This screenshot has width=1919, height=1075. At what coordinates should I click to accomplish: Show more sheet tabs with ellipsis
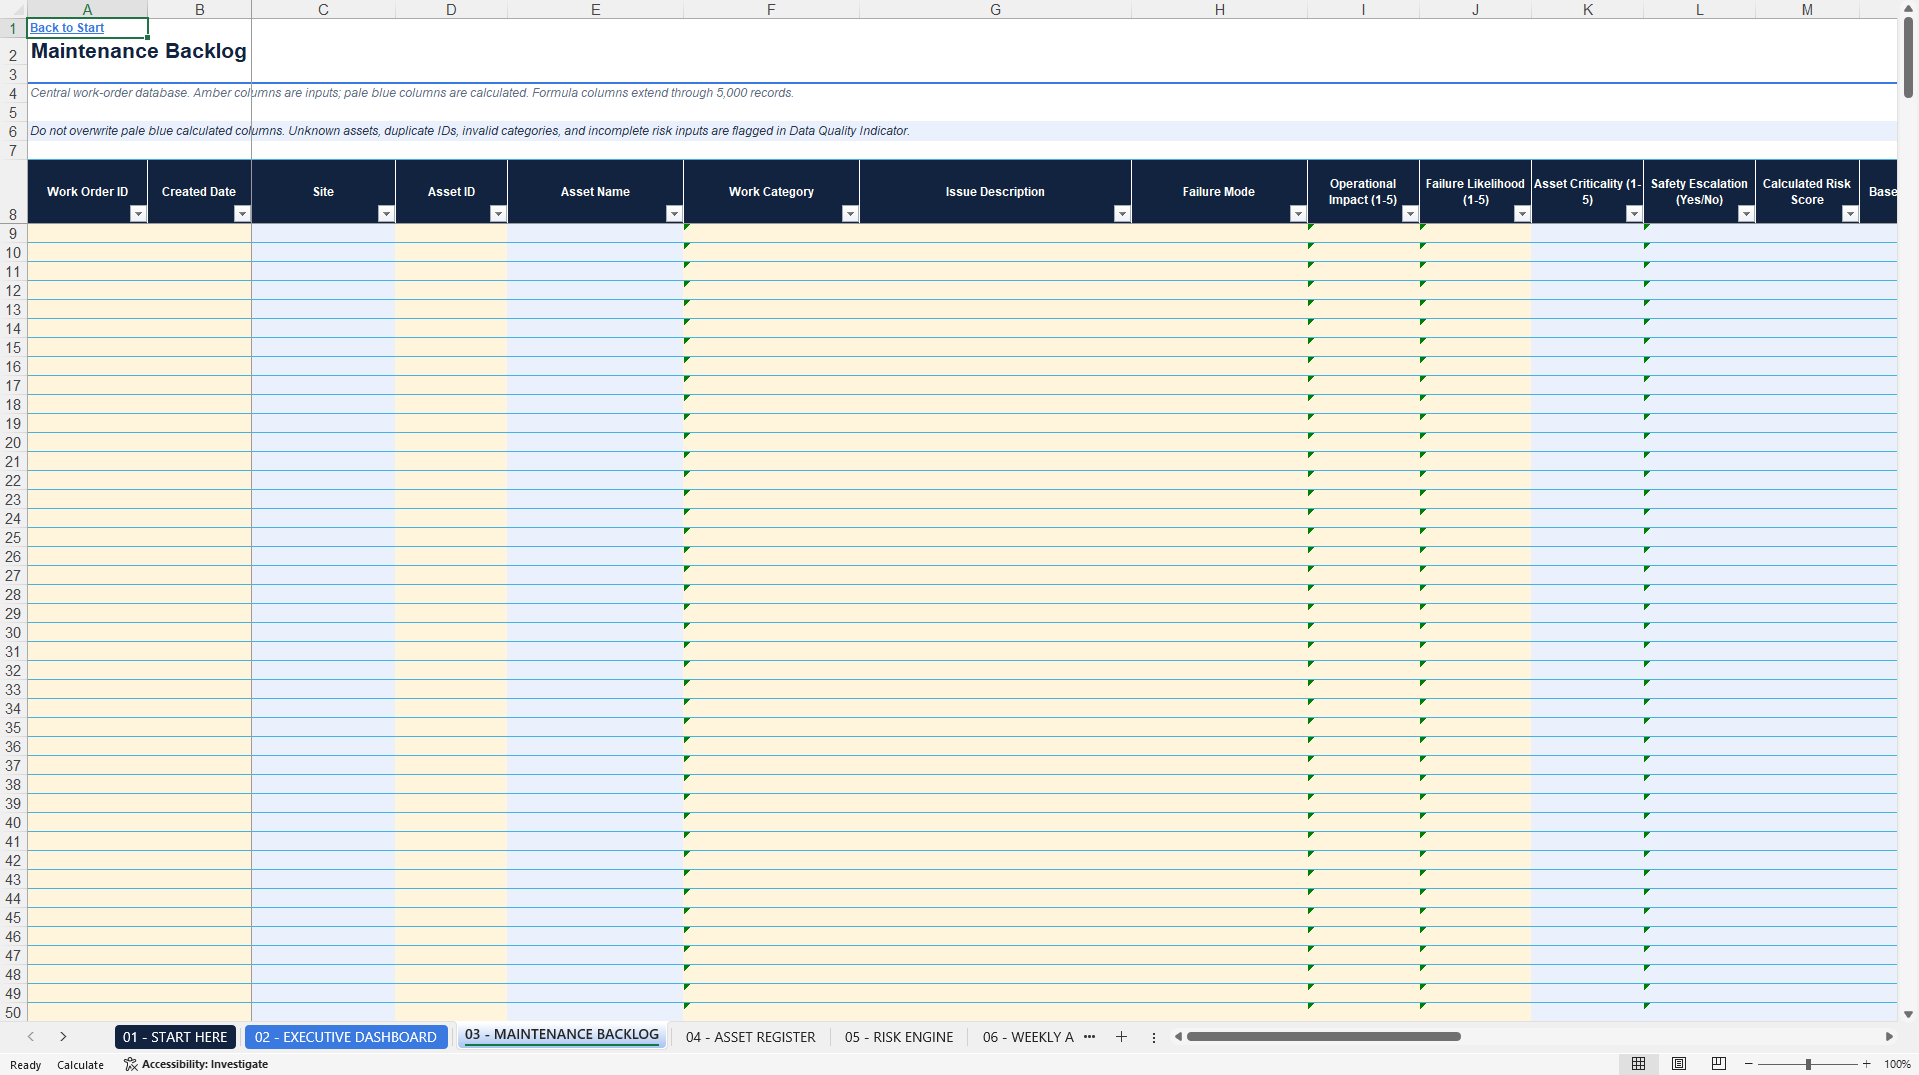coord(1089,1037)
